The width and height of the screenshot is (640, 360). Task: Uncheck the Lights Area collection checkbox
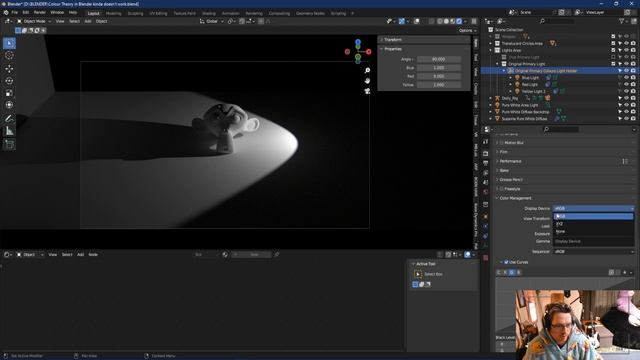(x=613, y=50)
